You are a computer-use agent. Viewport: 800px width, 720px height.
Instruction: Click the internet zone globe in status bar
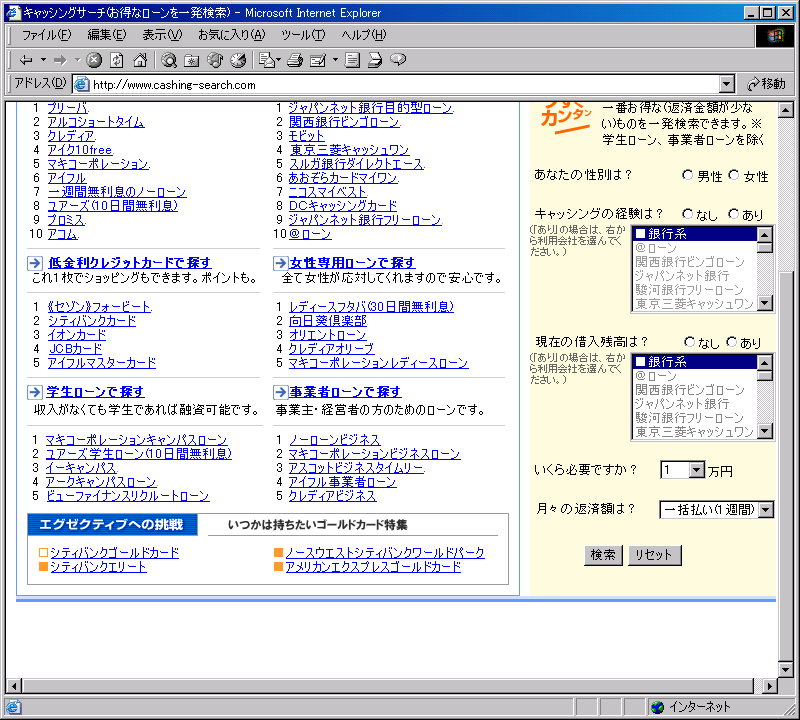pyautogui.click(x=658, y=707)
